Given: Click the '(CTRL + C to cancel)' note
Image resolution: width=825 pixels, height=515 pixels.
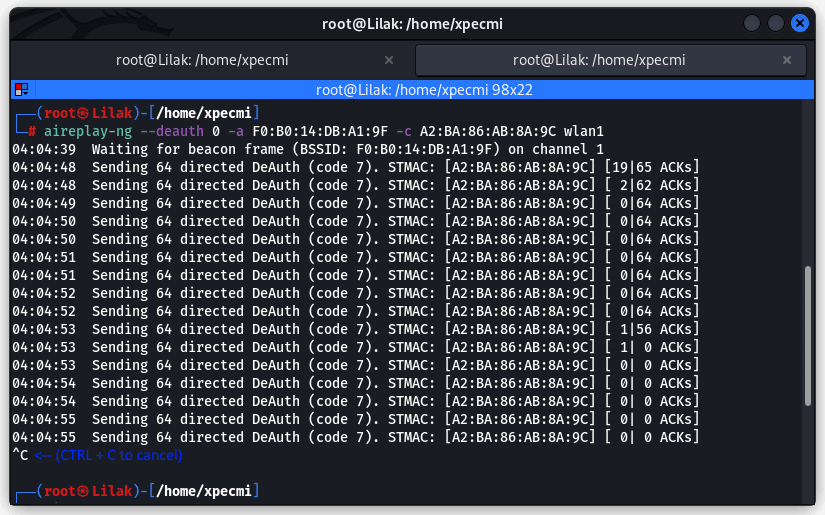Looking at the screenshot, I should click(x=119, y=455).
